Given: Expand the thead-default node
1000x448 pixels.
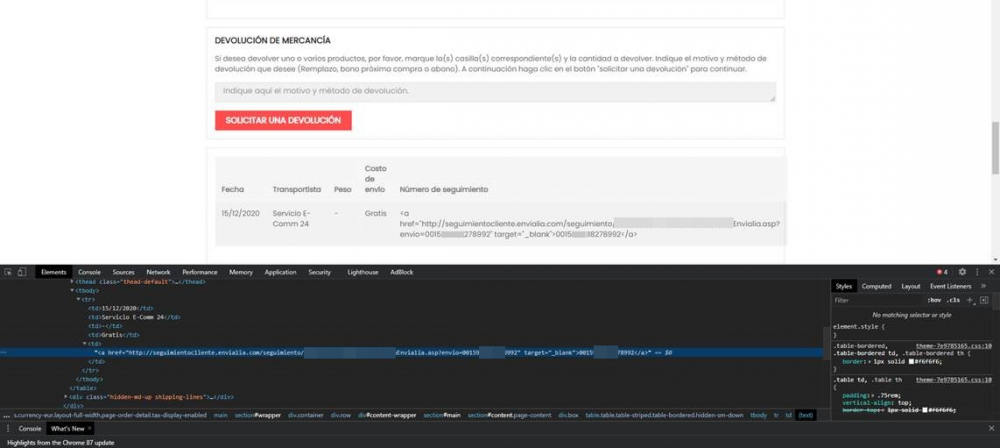Looking at the screenshot, I should point(72,281).
